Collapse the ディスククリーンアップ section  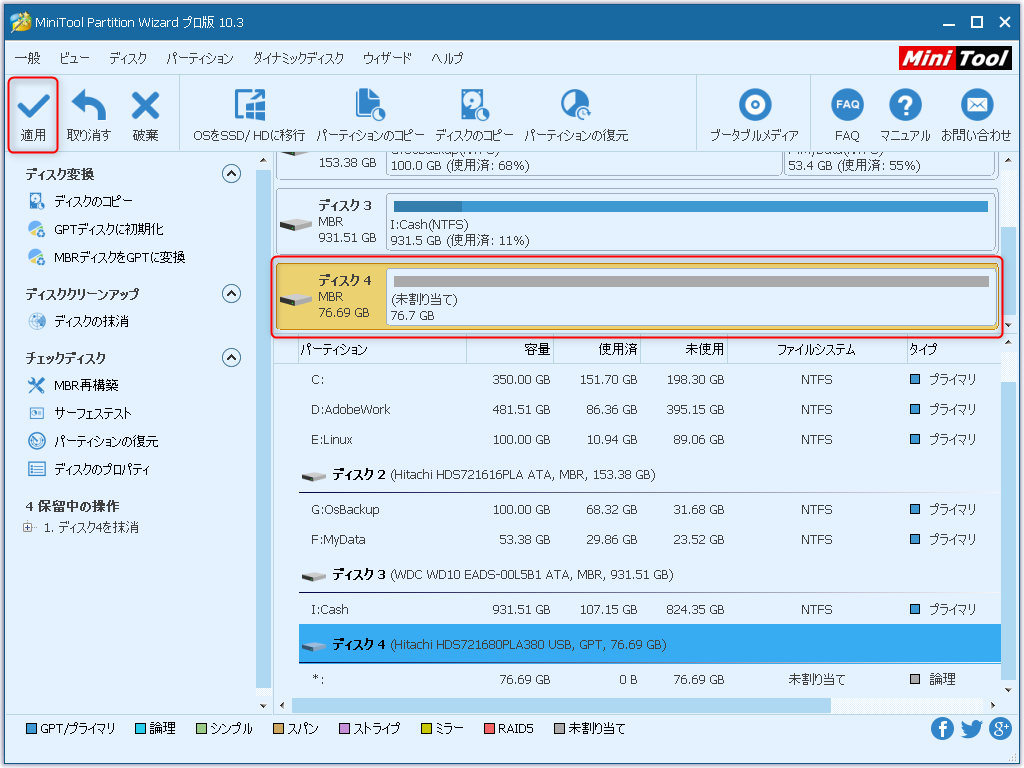pyautogui.click(x=231, y=294)
